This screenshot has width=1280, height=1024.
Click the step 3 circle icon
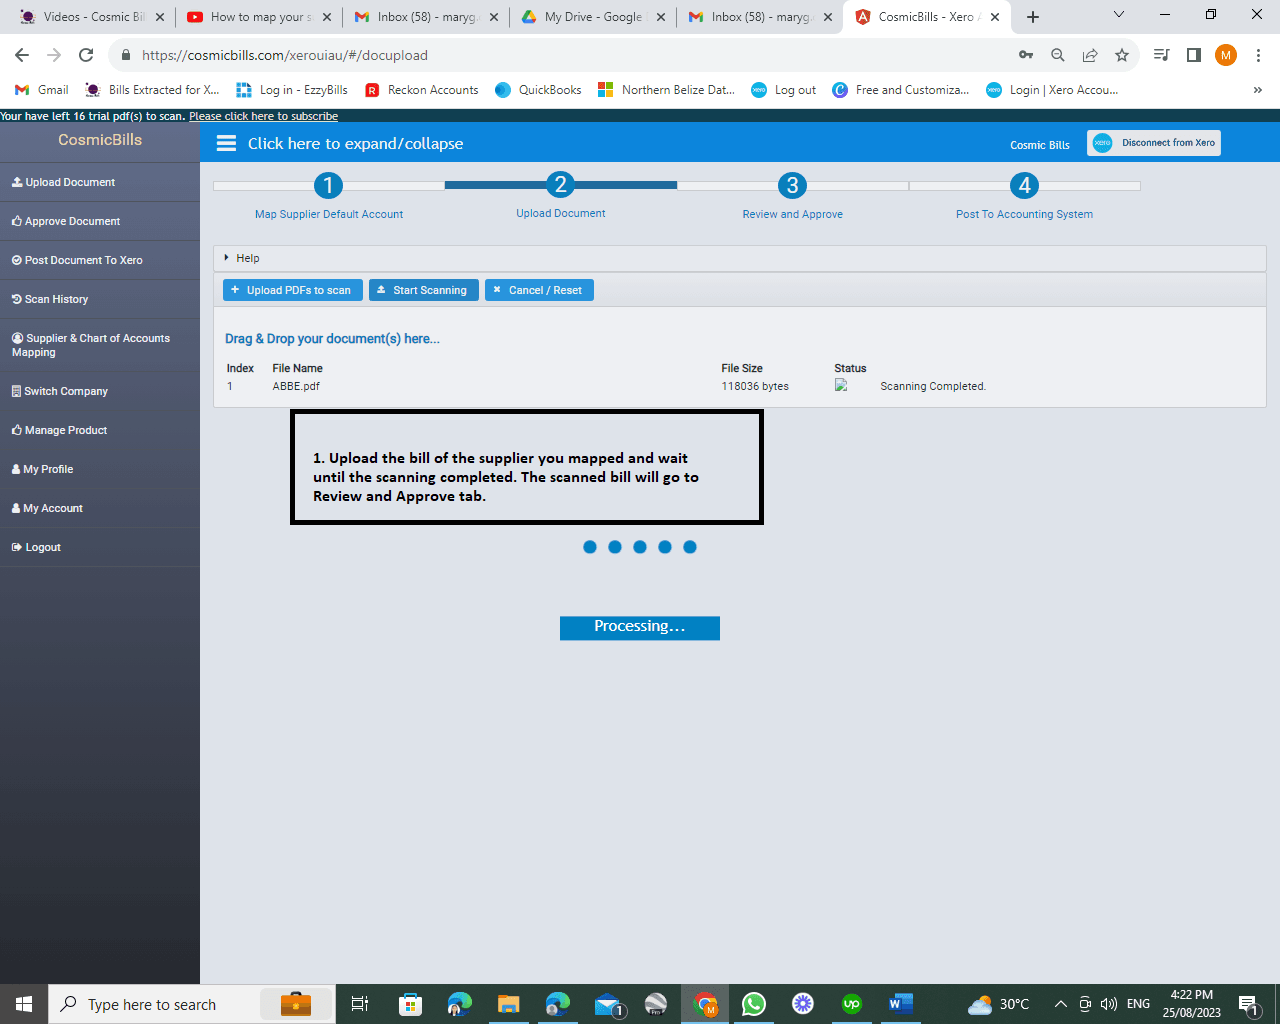pos(793,185)
